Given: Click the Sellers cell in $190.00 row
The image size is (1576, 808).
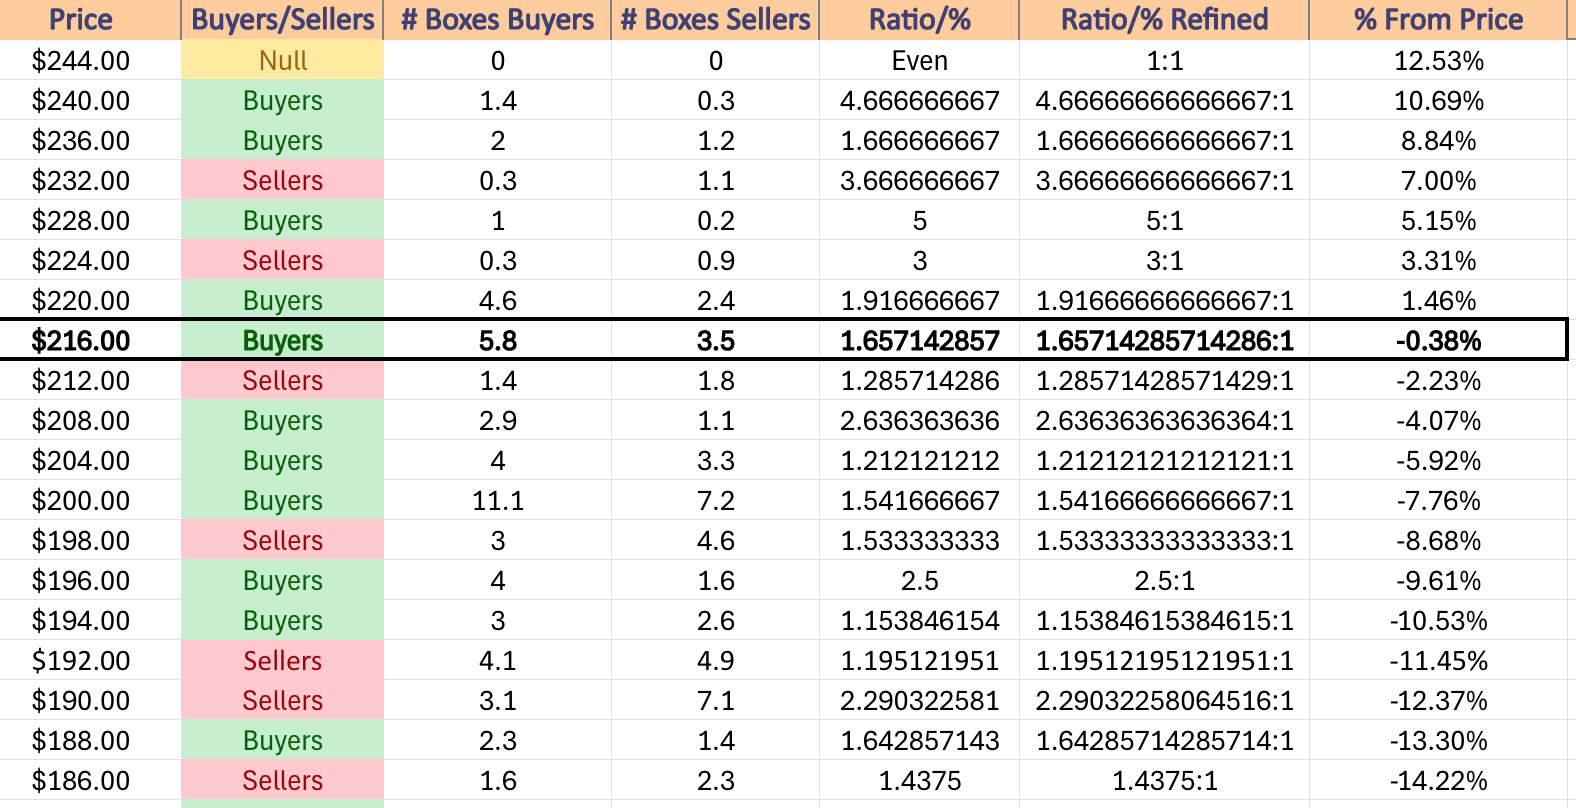Looking at the screenshot, I should [x=283, y=701].
